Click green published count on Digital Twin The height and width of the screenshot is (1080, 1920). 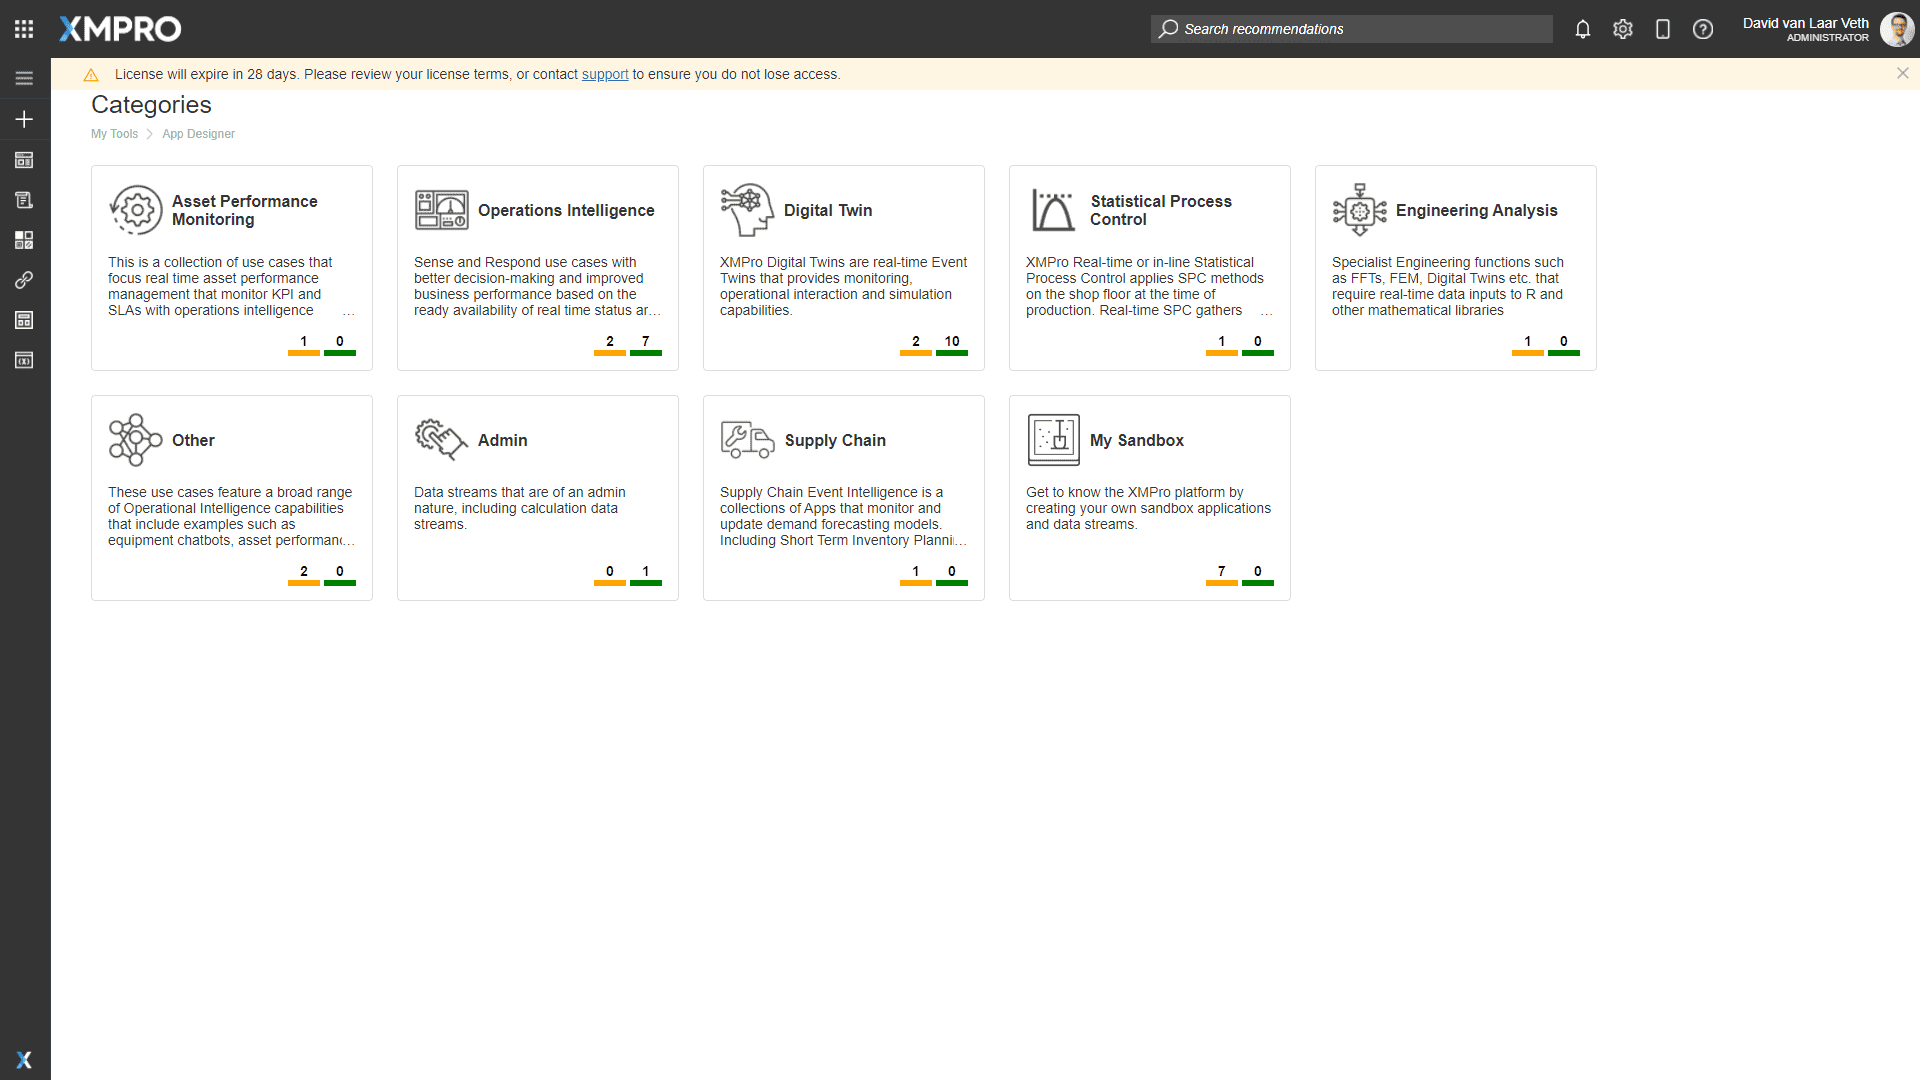click(x=951, y=344)
